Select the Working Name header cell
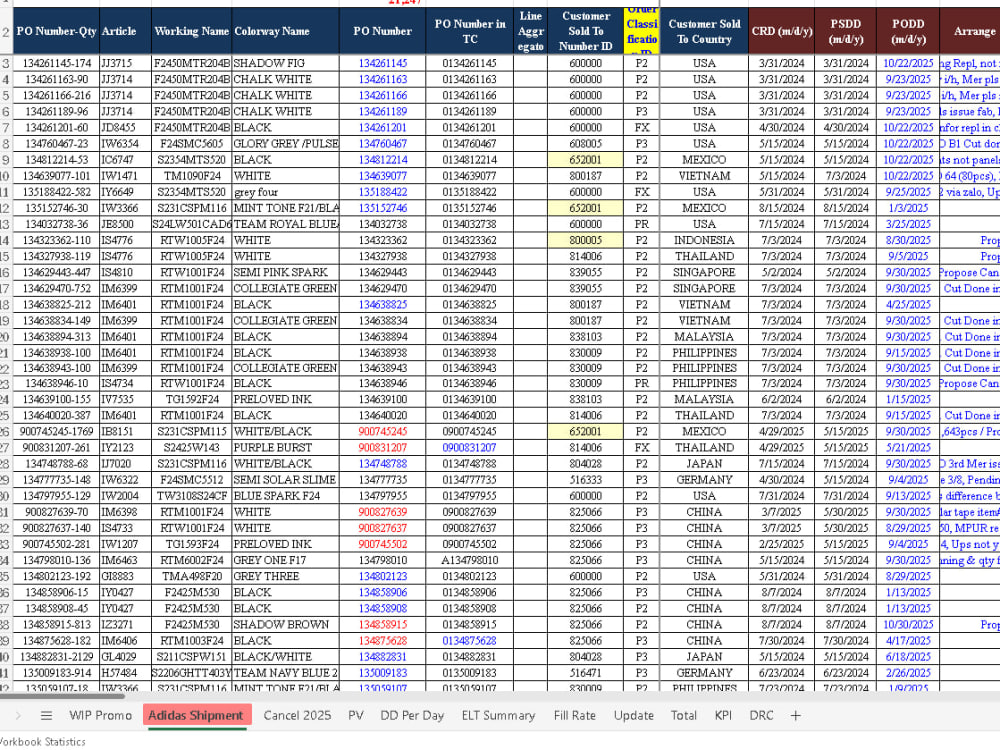 pos(192,31)
